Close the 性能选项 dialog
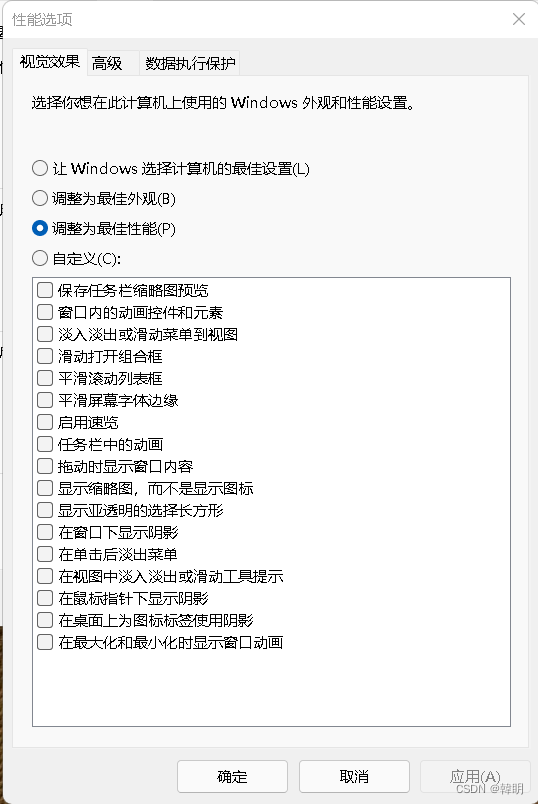The width and height of the screenshot is (538, 804). [519, 19]
